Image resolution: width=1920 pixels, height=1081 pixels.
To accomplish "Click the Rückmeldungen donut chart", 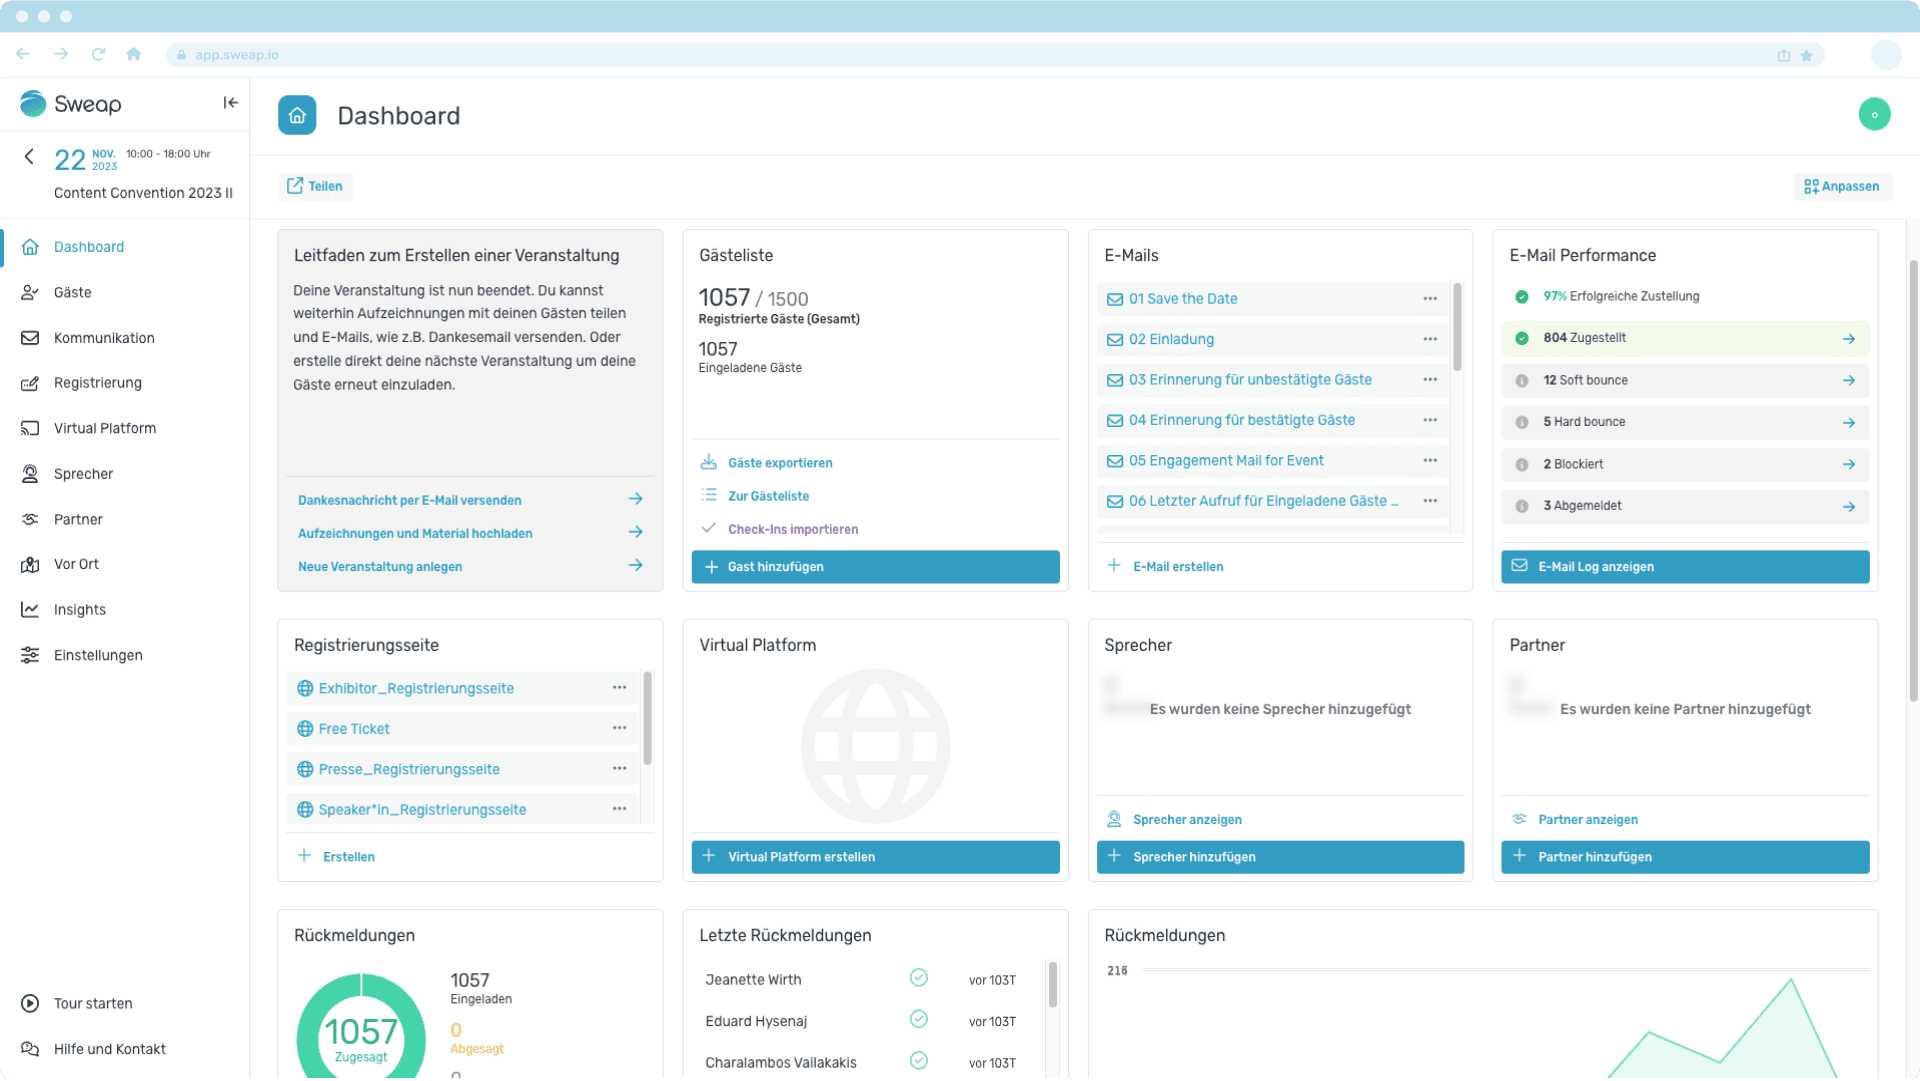I will tap(361, 1030).
